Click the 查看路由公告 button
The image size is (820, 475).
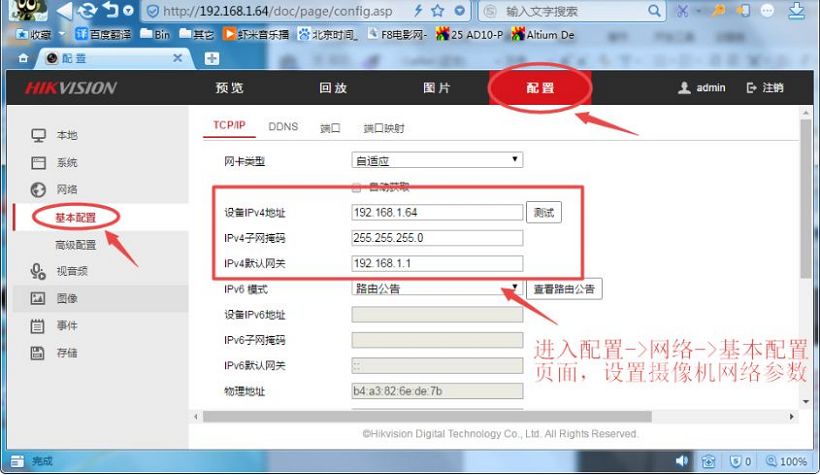564,289
